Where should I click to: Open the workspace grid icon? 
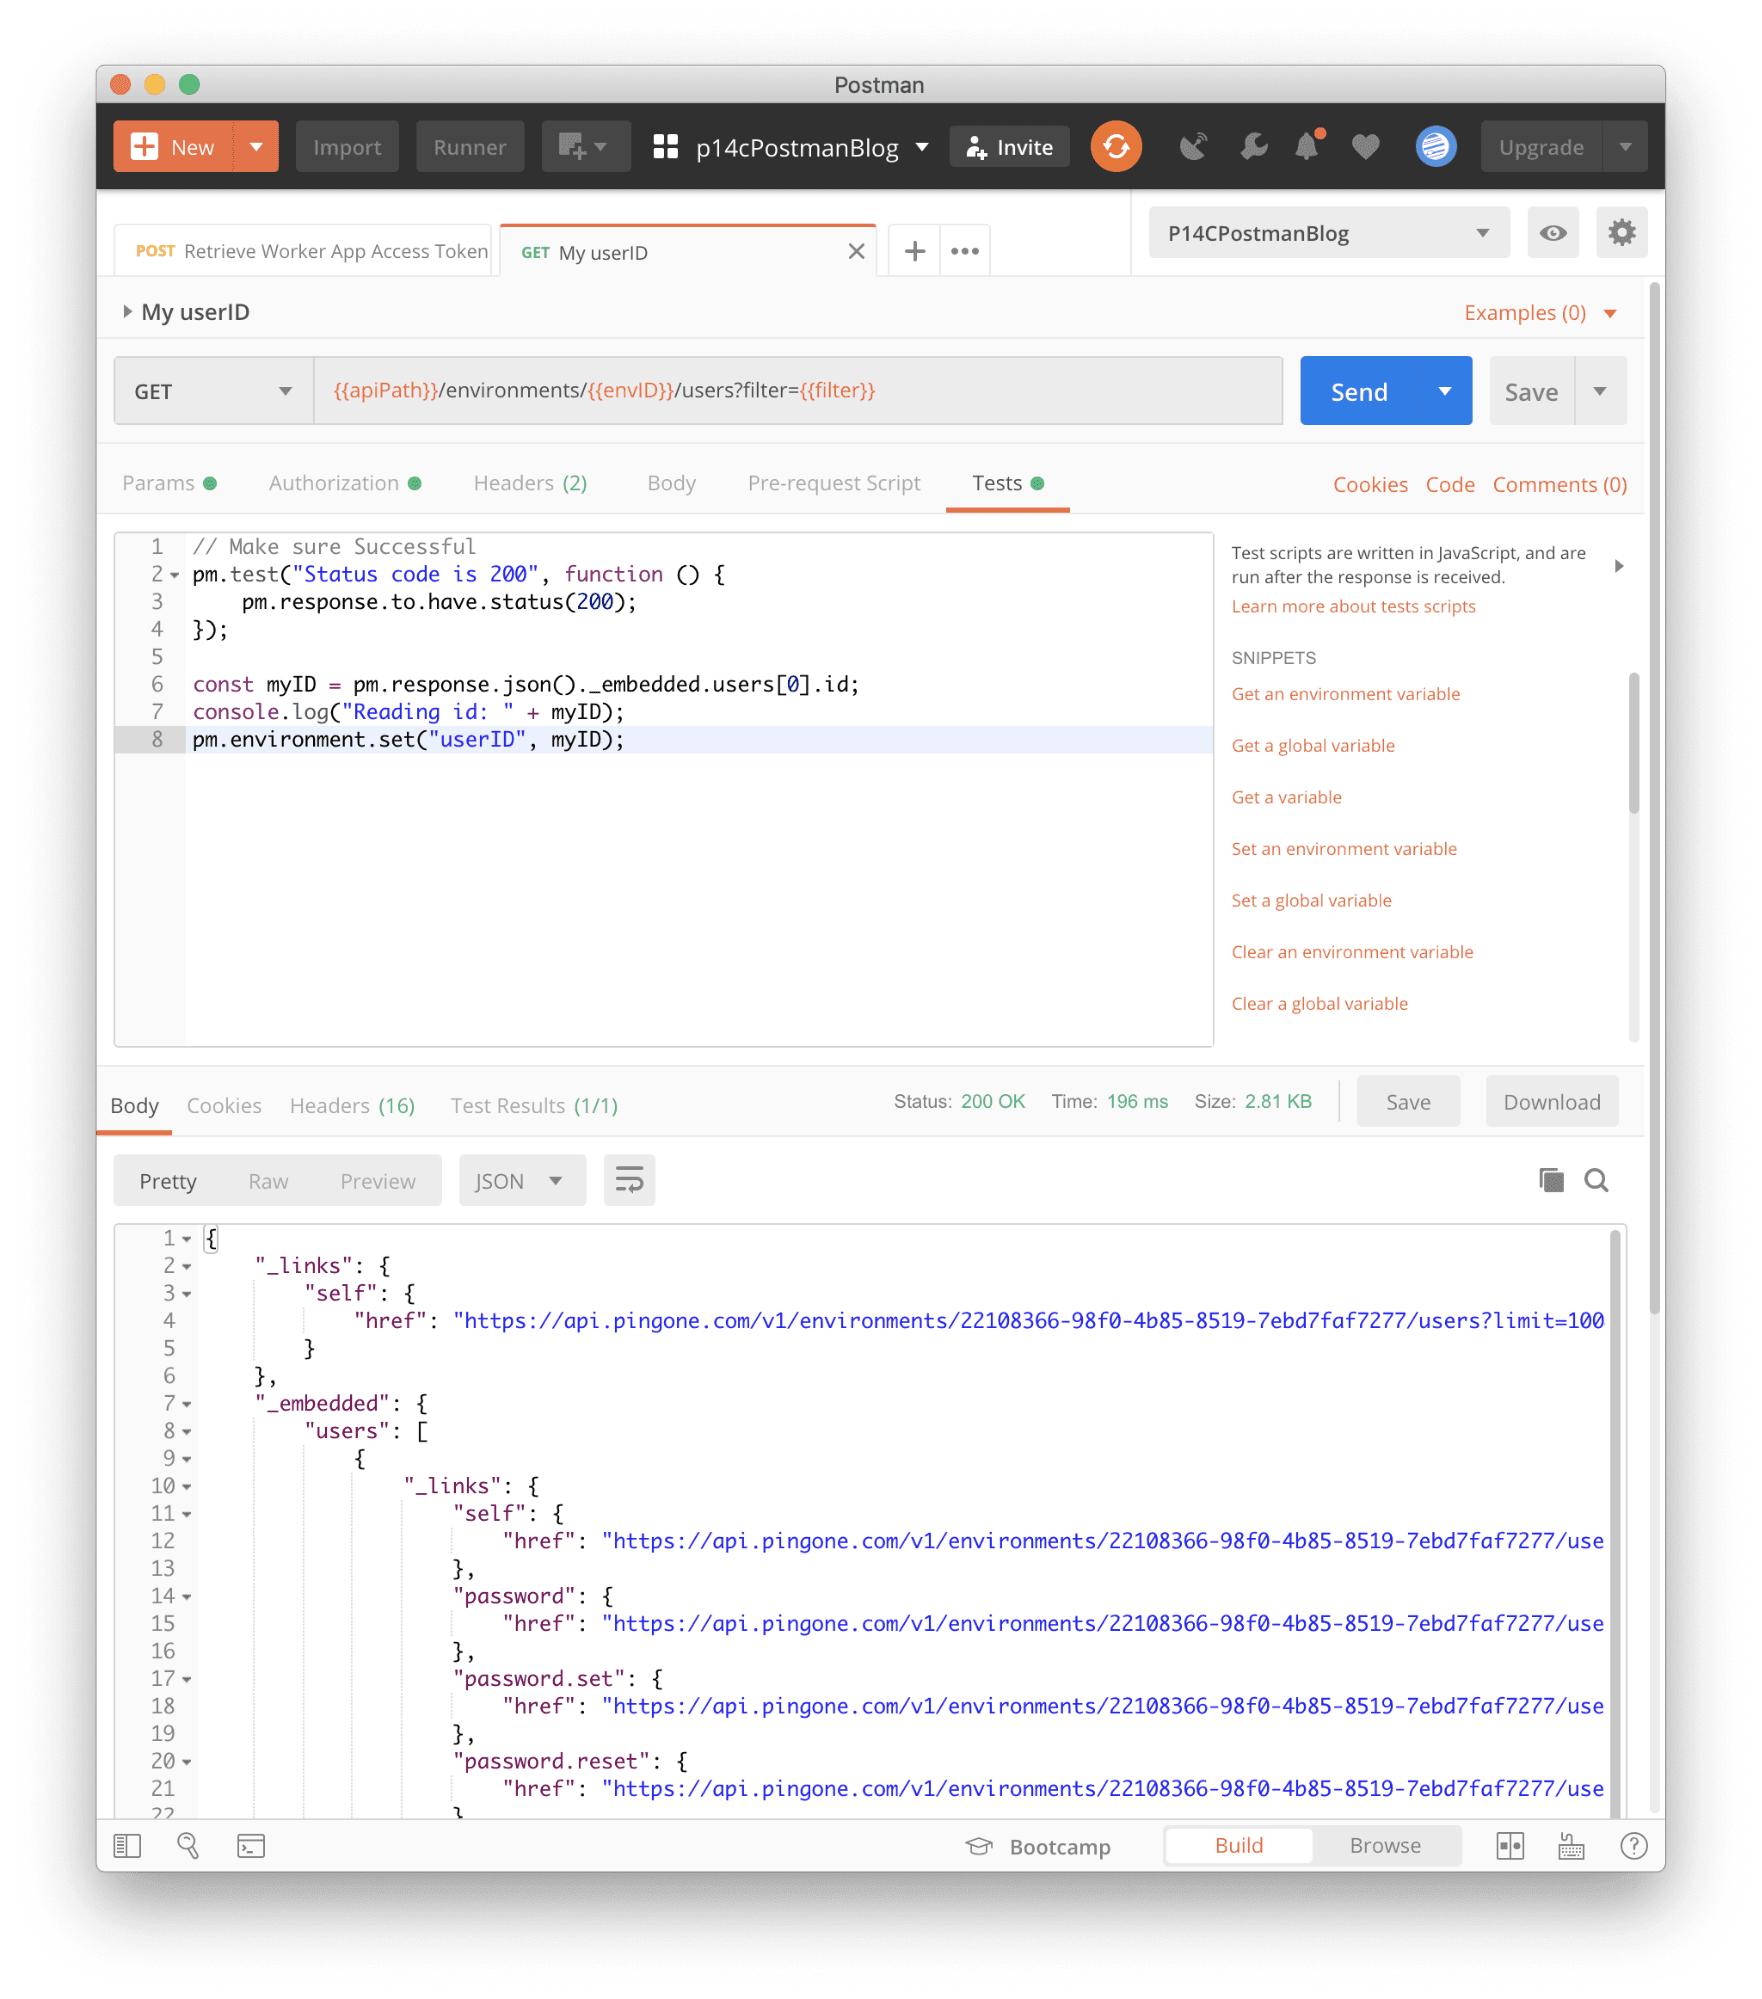[665, 147]
